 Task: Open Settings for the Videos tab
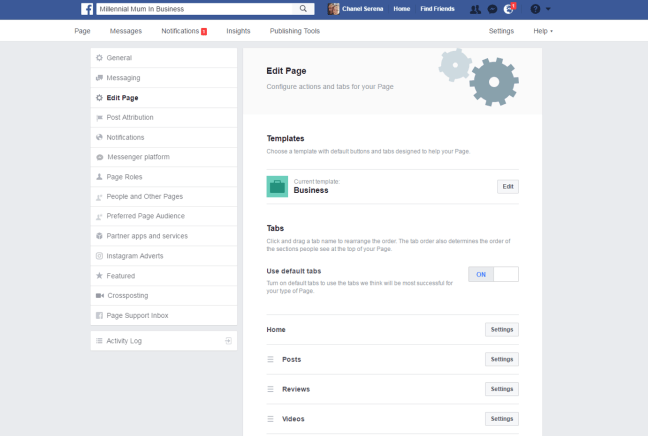(x=502, y=419)
